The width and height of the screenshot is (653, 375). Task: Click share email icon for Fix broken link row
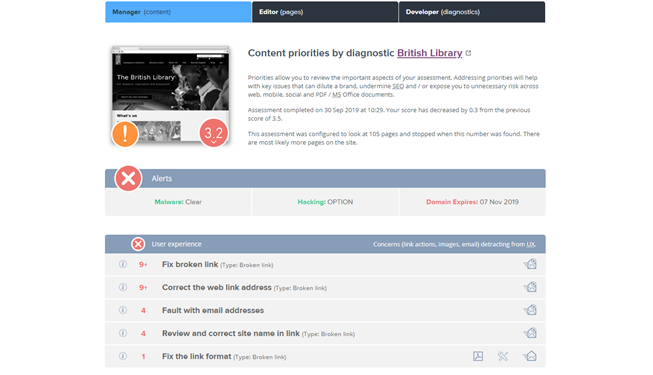[530, 264]
